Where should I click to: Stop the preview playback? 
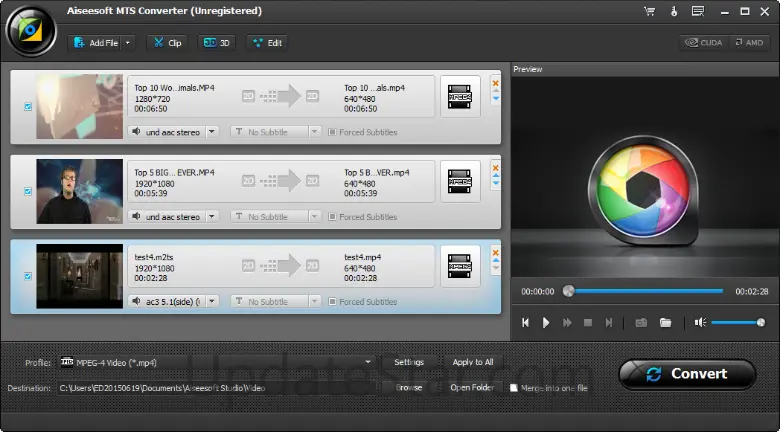(587, 323)
